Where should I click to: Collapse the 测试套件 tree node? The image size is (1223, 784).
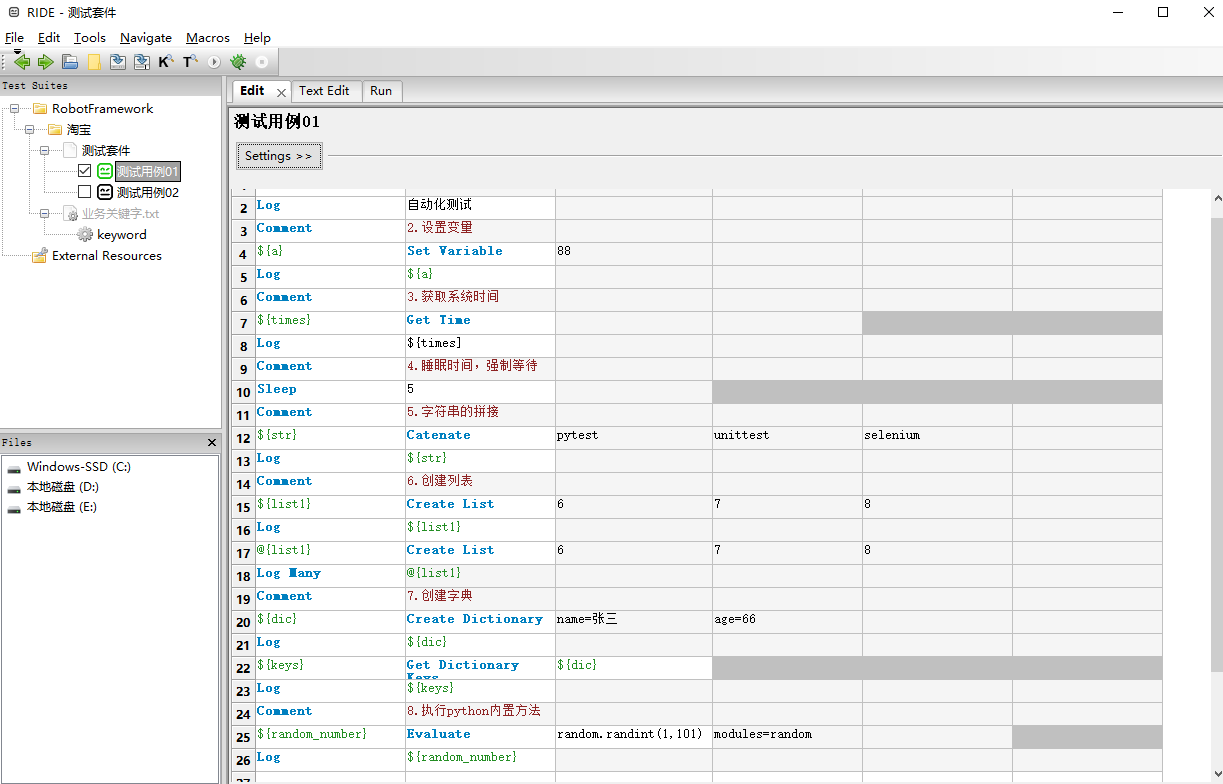pyautogui.click(x=44, y=150)
